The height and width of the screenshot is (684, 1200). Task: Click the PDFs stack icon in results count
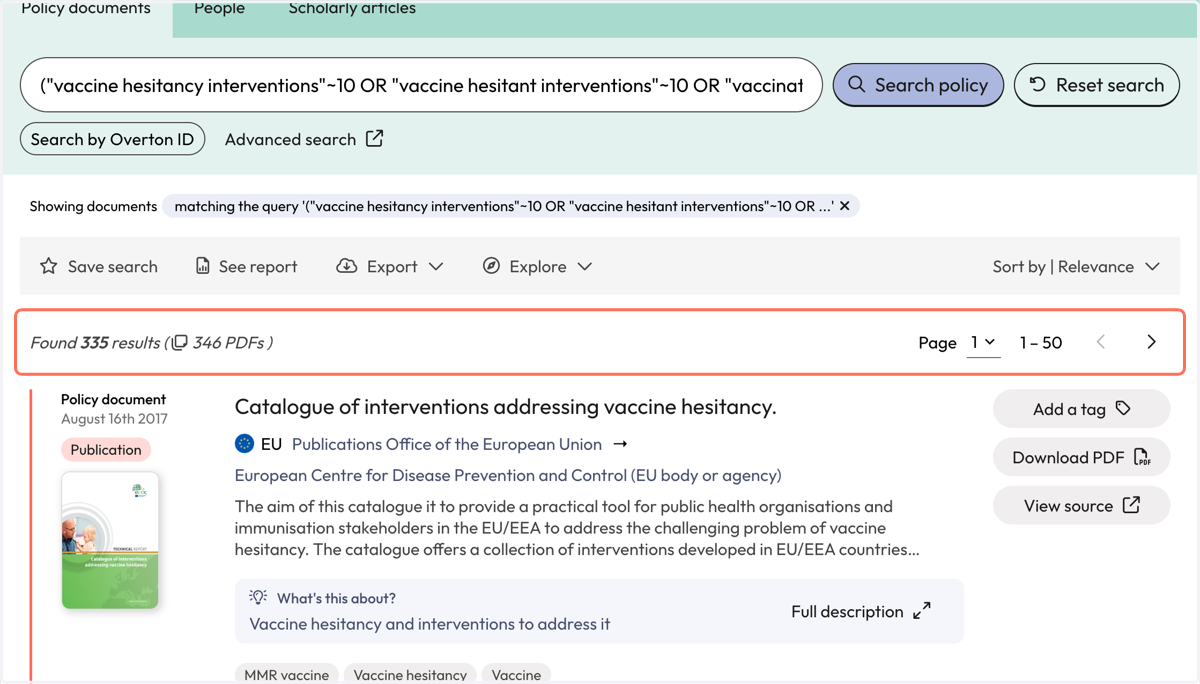coord(180,342)
